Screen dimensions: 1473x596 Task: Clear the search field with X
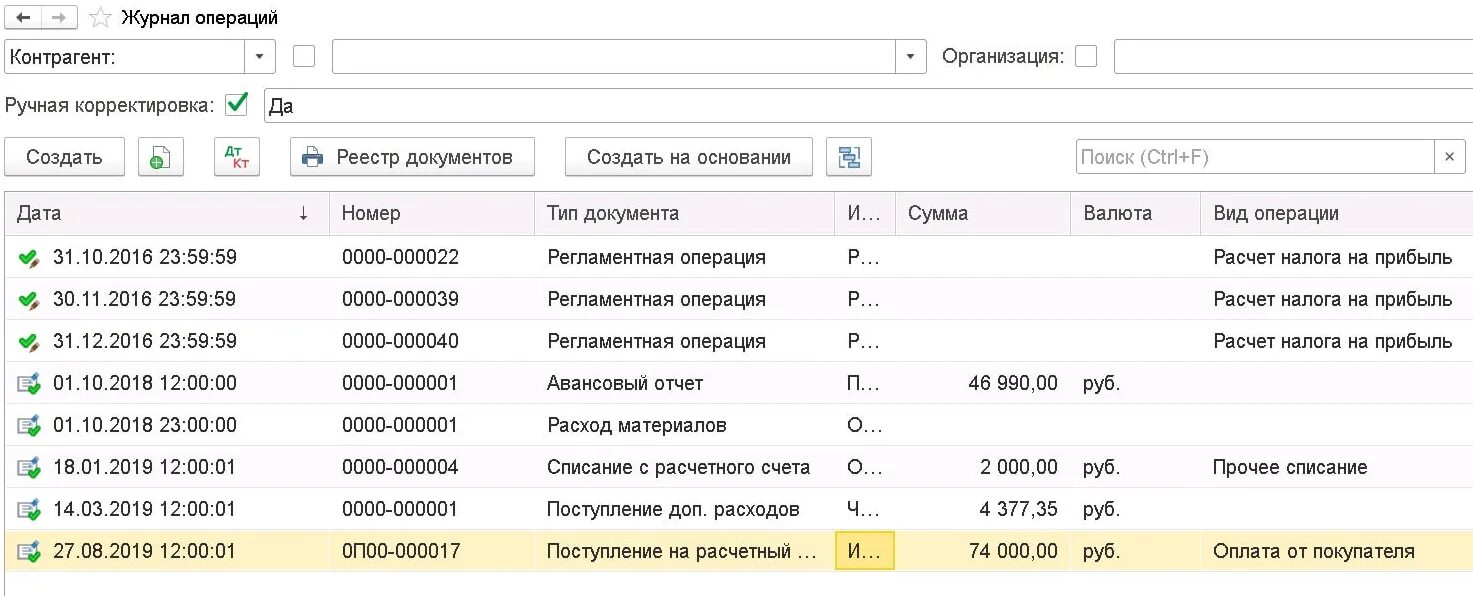click(x=1450, y=157)
